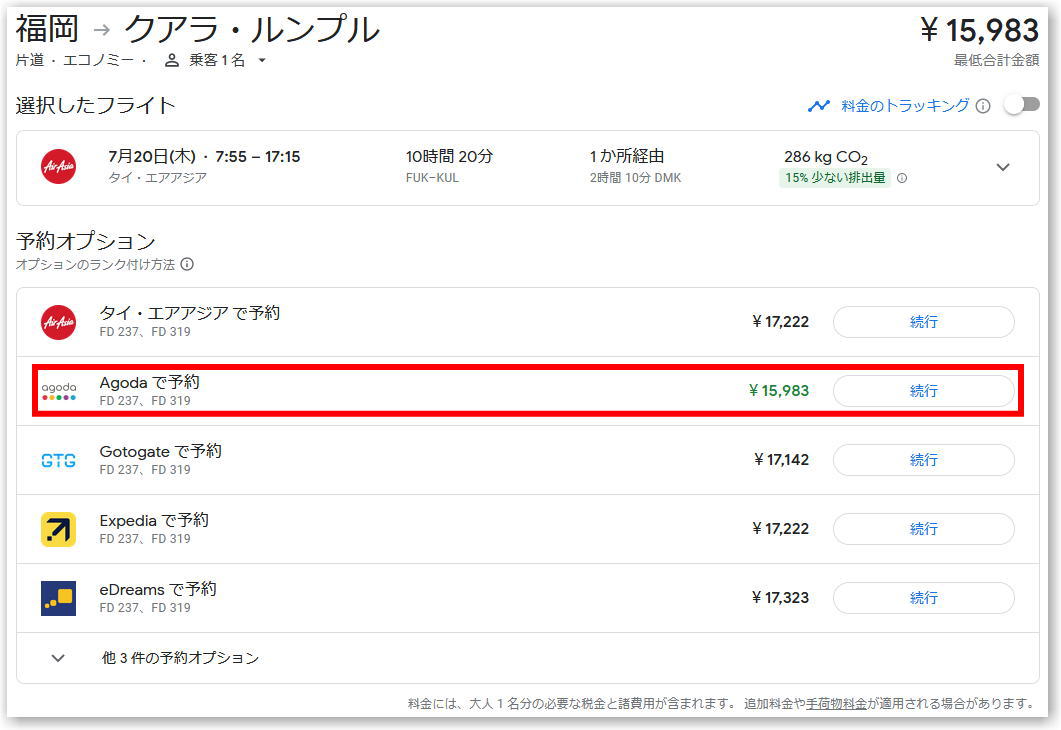Viewport: 1061px width, 730px height.
Task: Open info icon next to 料金のトラッキング
Action: pyautogui.click(x=983, y=106)
